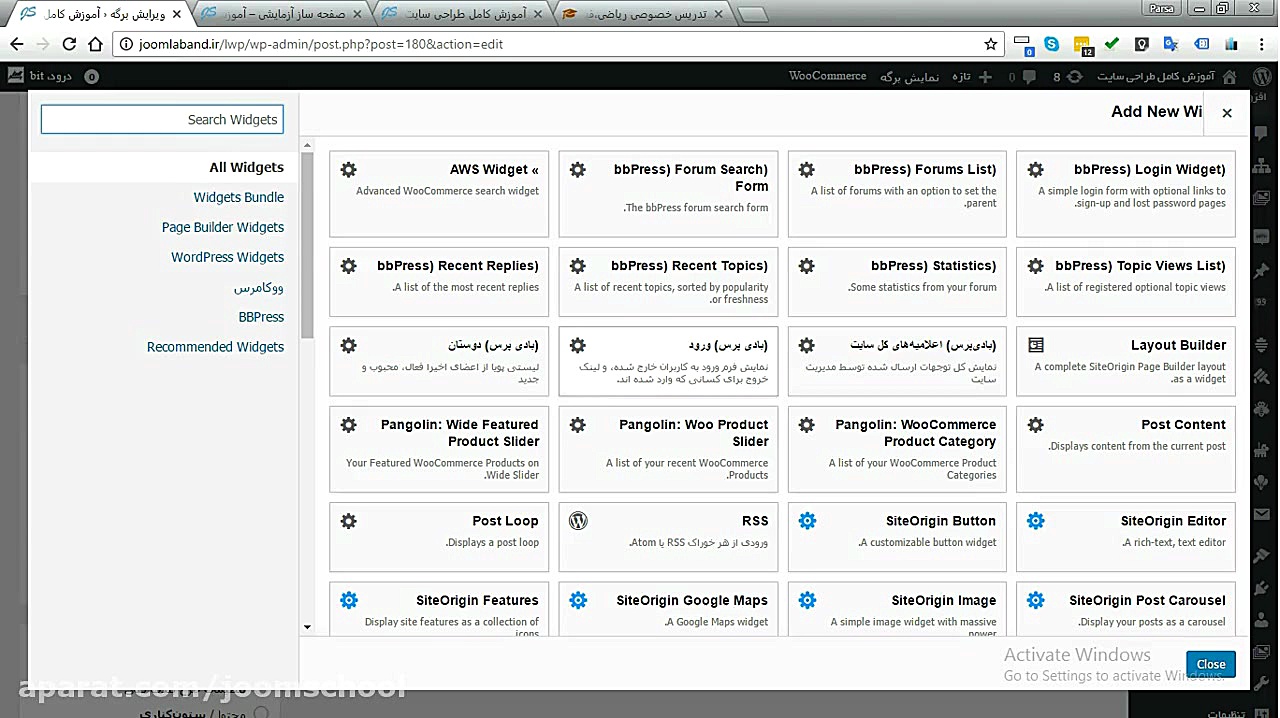Click the widget list scrollbar up arrow
The image size is (1280, 718).
coord(307,145)
